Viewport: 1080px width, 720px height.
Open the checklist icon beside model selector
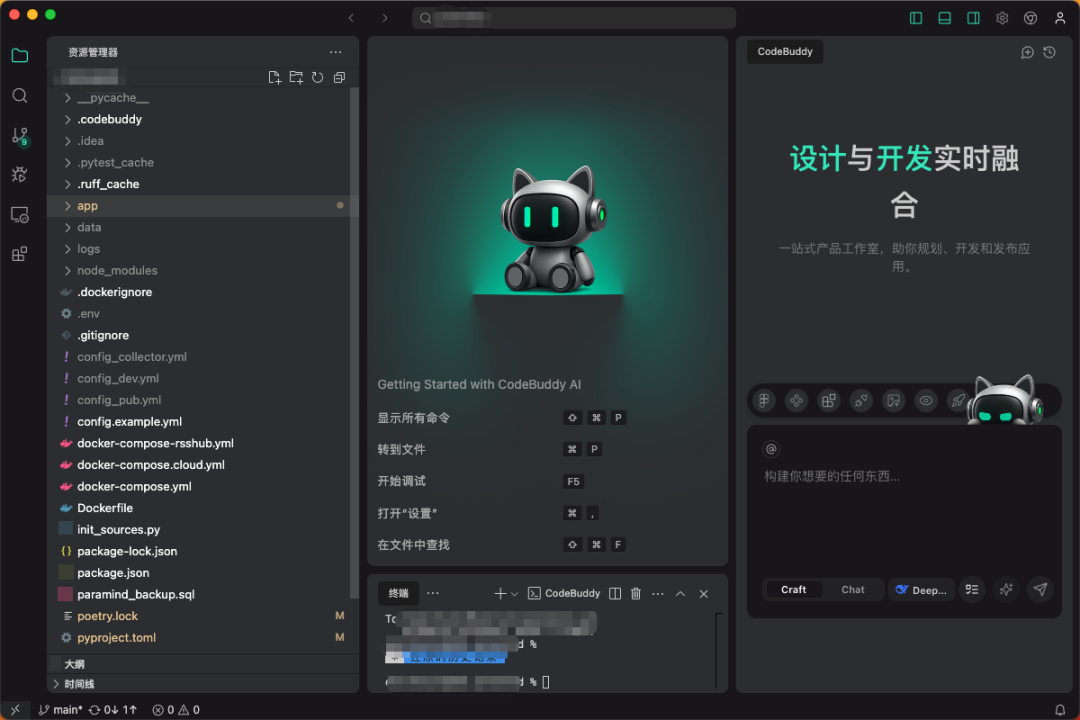tap(972, 589)
